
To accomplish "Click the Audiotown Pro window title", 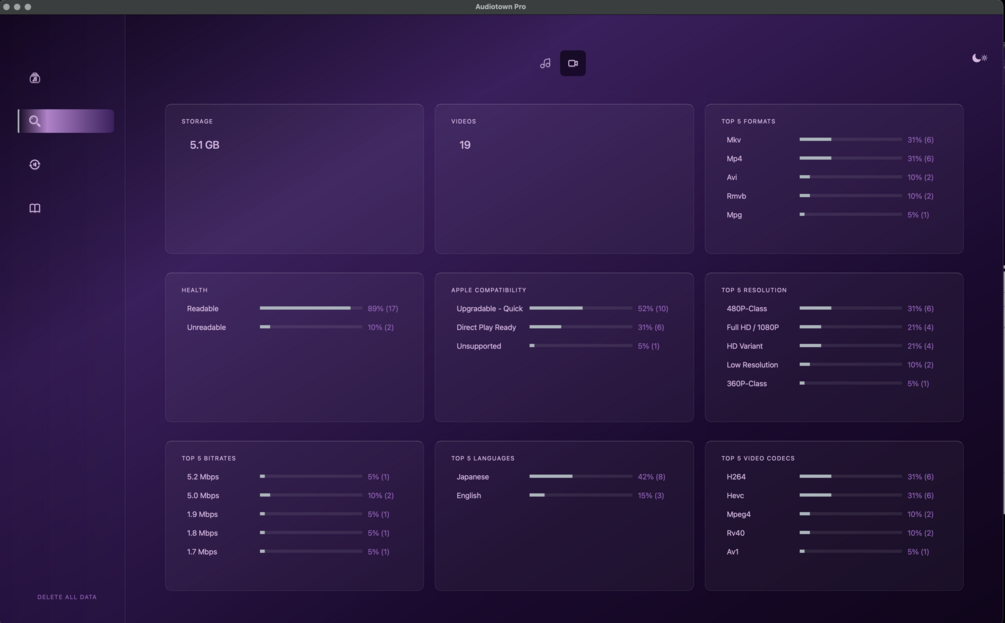I will 501,6.
